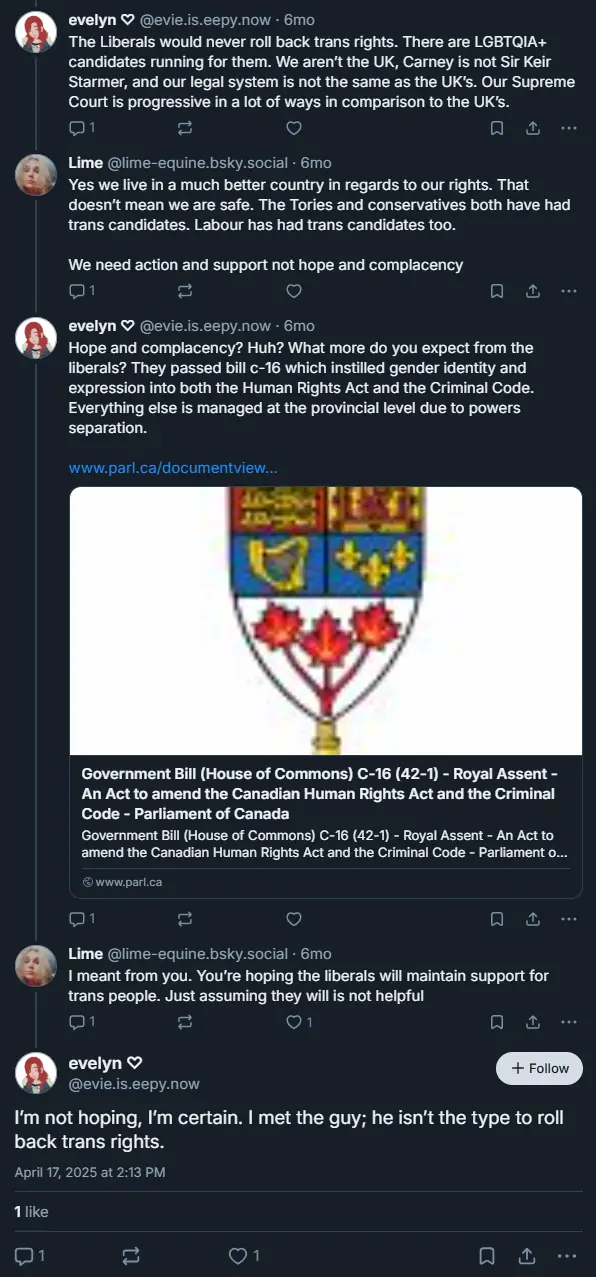Like the main post "I'm not hoping, I'm certain"
Screen dimensions: 596x1277
pos(244,1255)
